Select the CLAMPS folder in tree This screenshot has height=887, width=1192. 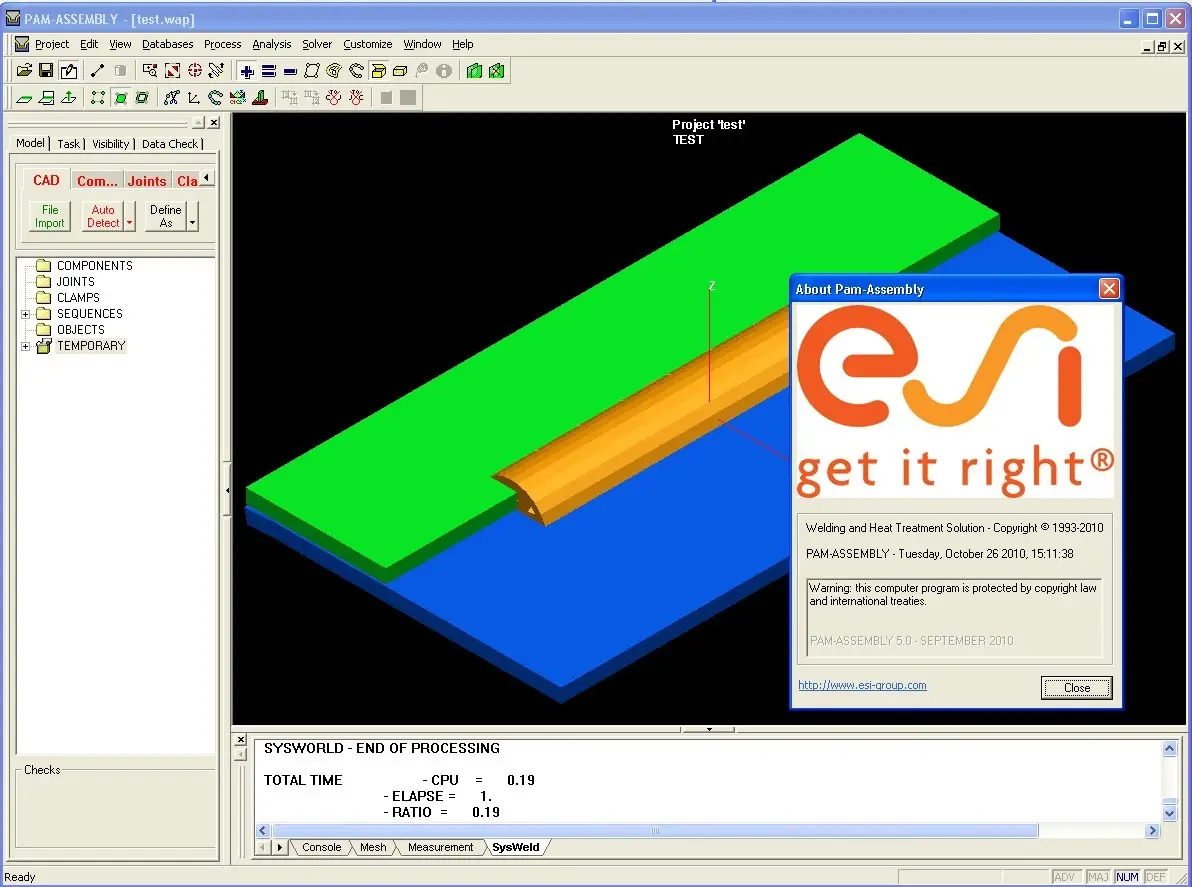tap(78, 298)
